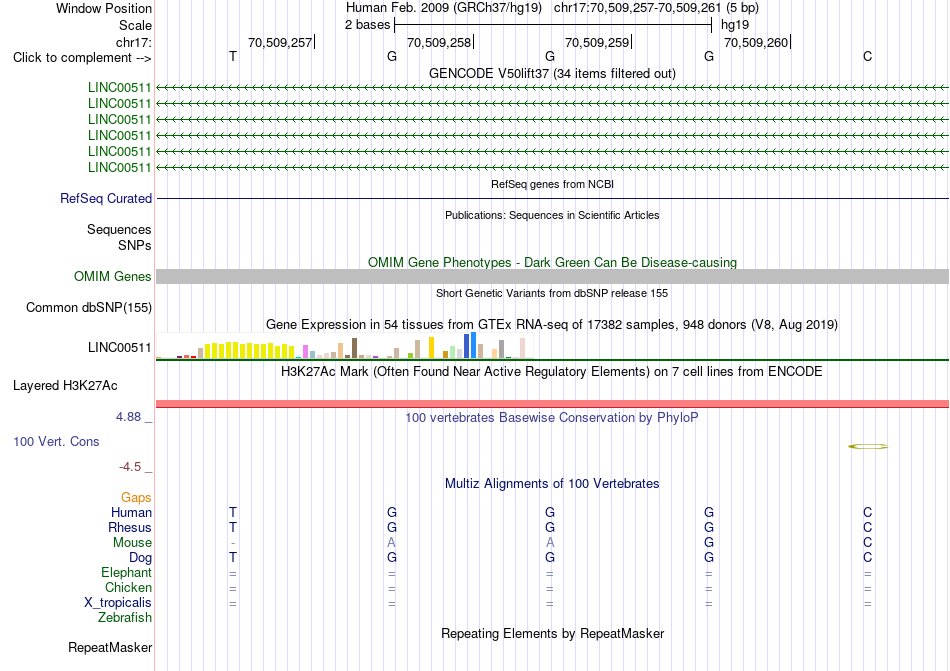Screen dimensions: 950x671
Task: Select the 'Elephant' alignment species label
Action: click(126, 572)
